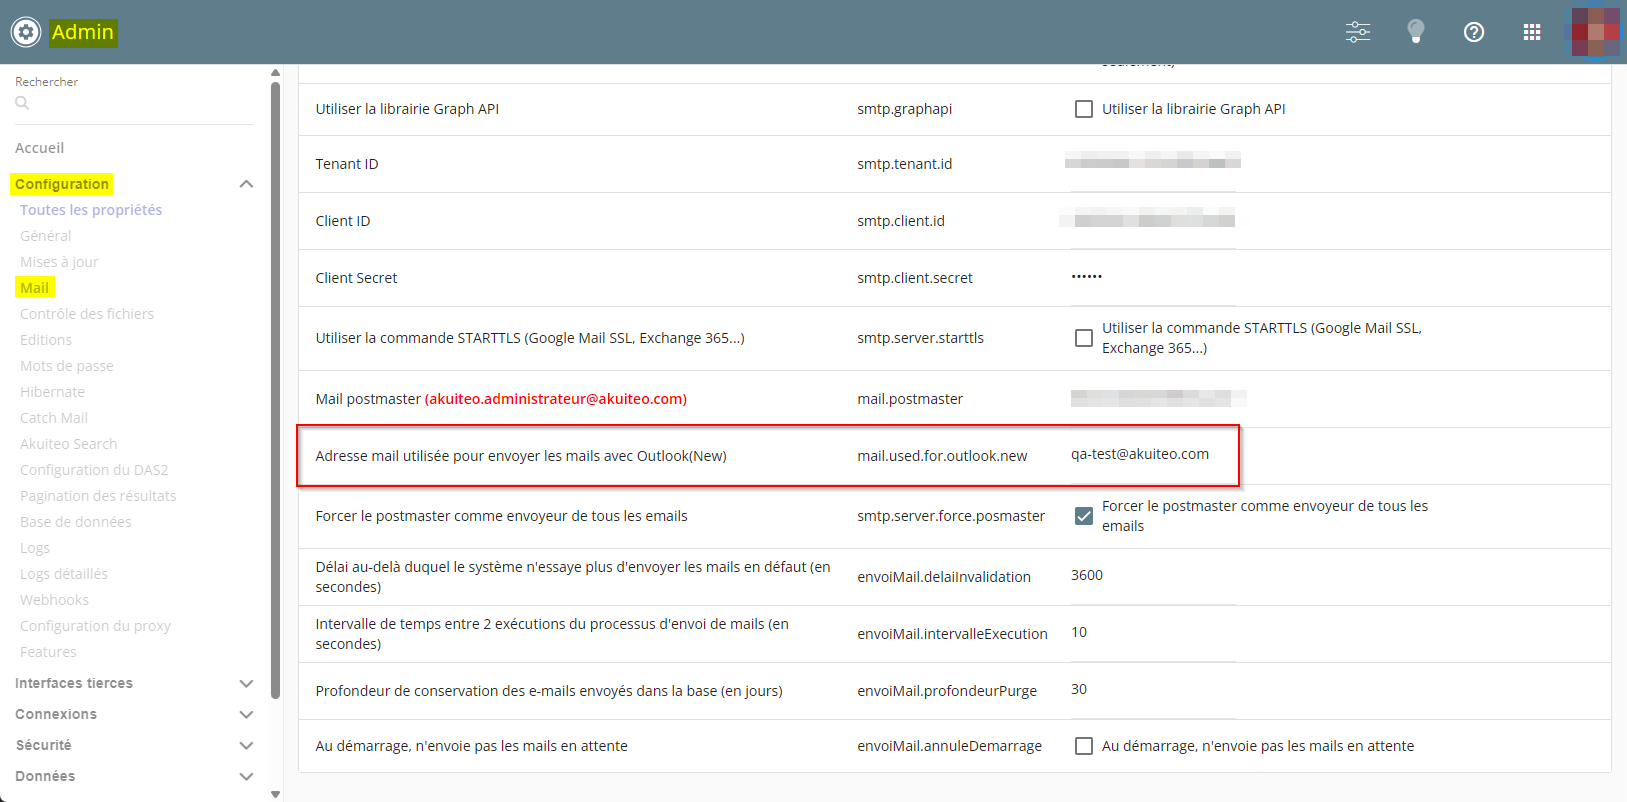Toggle the STARTTLS command checkbox
This screenshot has height=802, width=1627.
tap(1083, 338)
